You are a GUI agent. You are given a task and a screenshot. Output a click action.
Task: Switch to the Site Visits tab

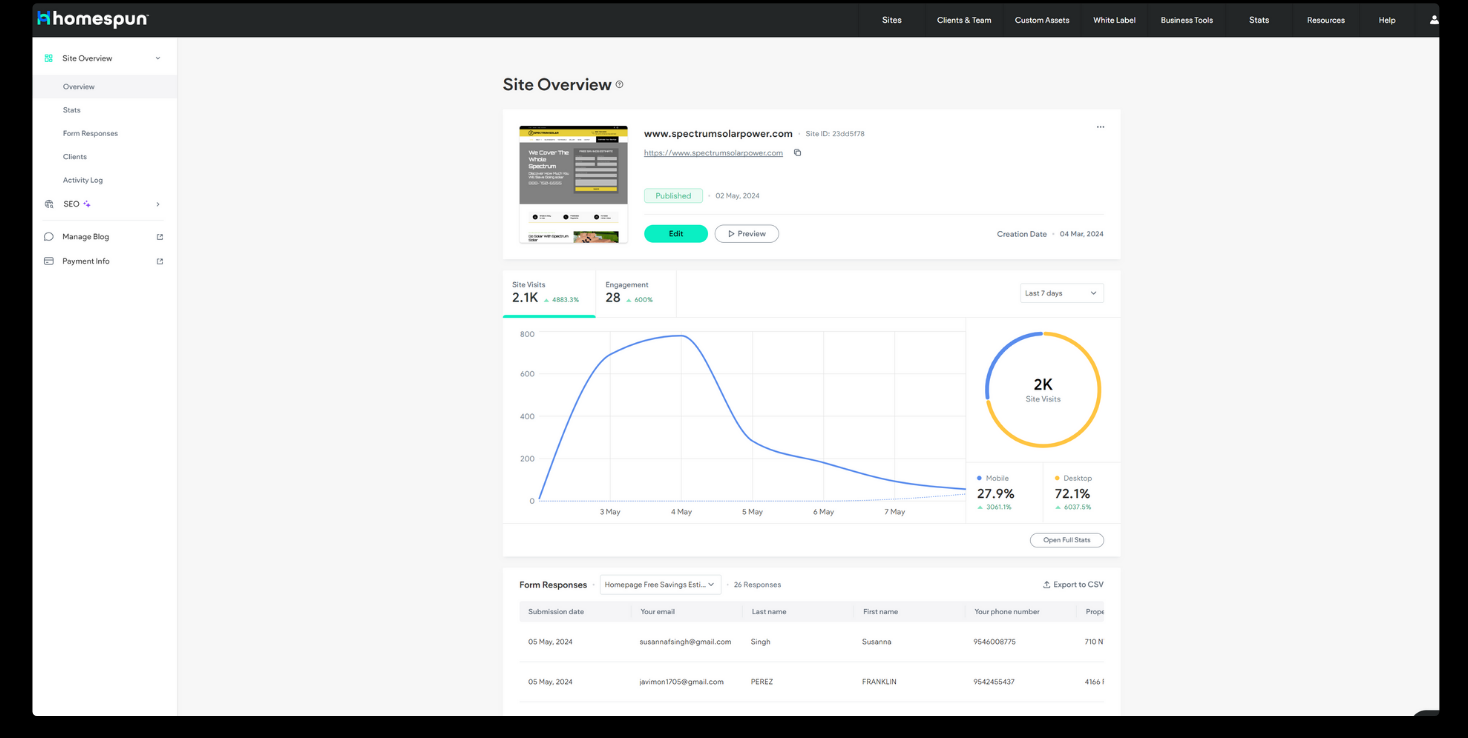coord(549,293)
